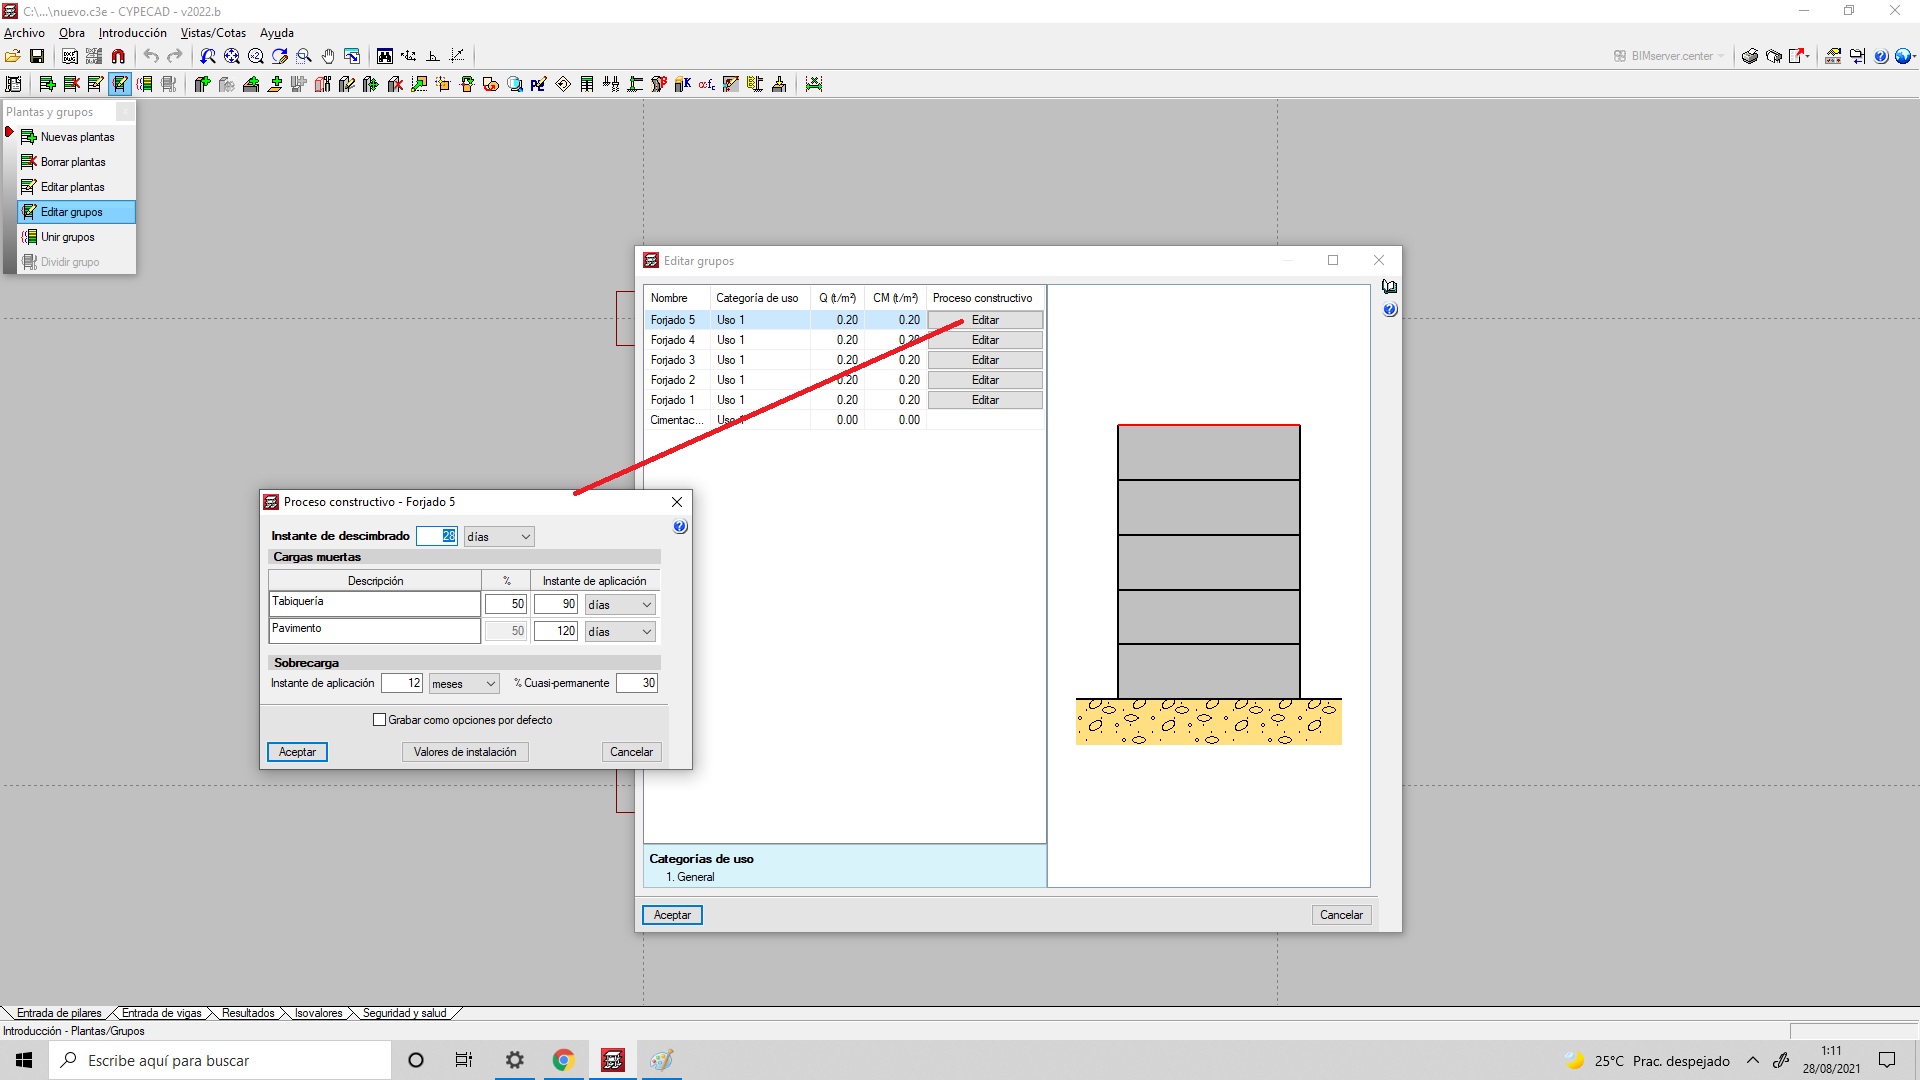The width and height of the screenshot is (1920, 1080).
Task: Click the binoculars search icon
Action: pyautogui.click(x=385, y=56)
